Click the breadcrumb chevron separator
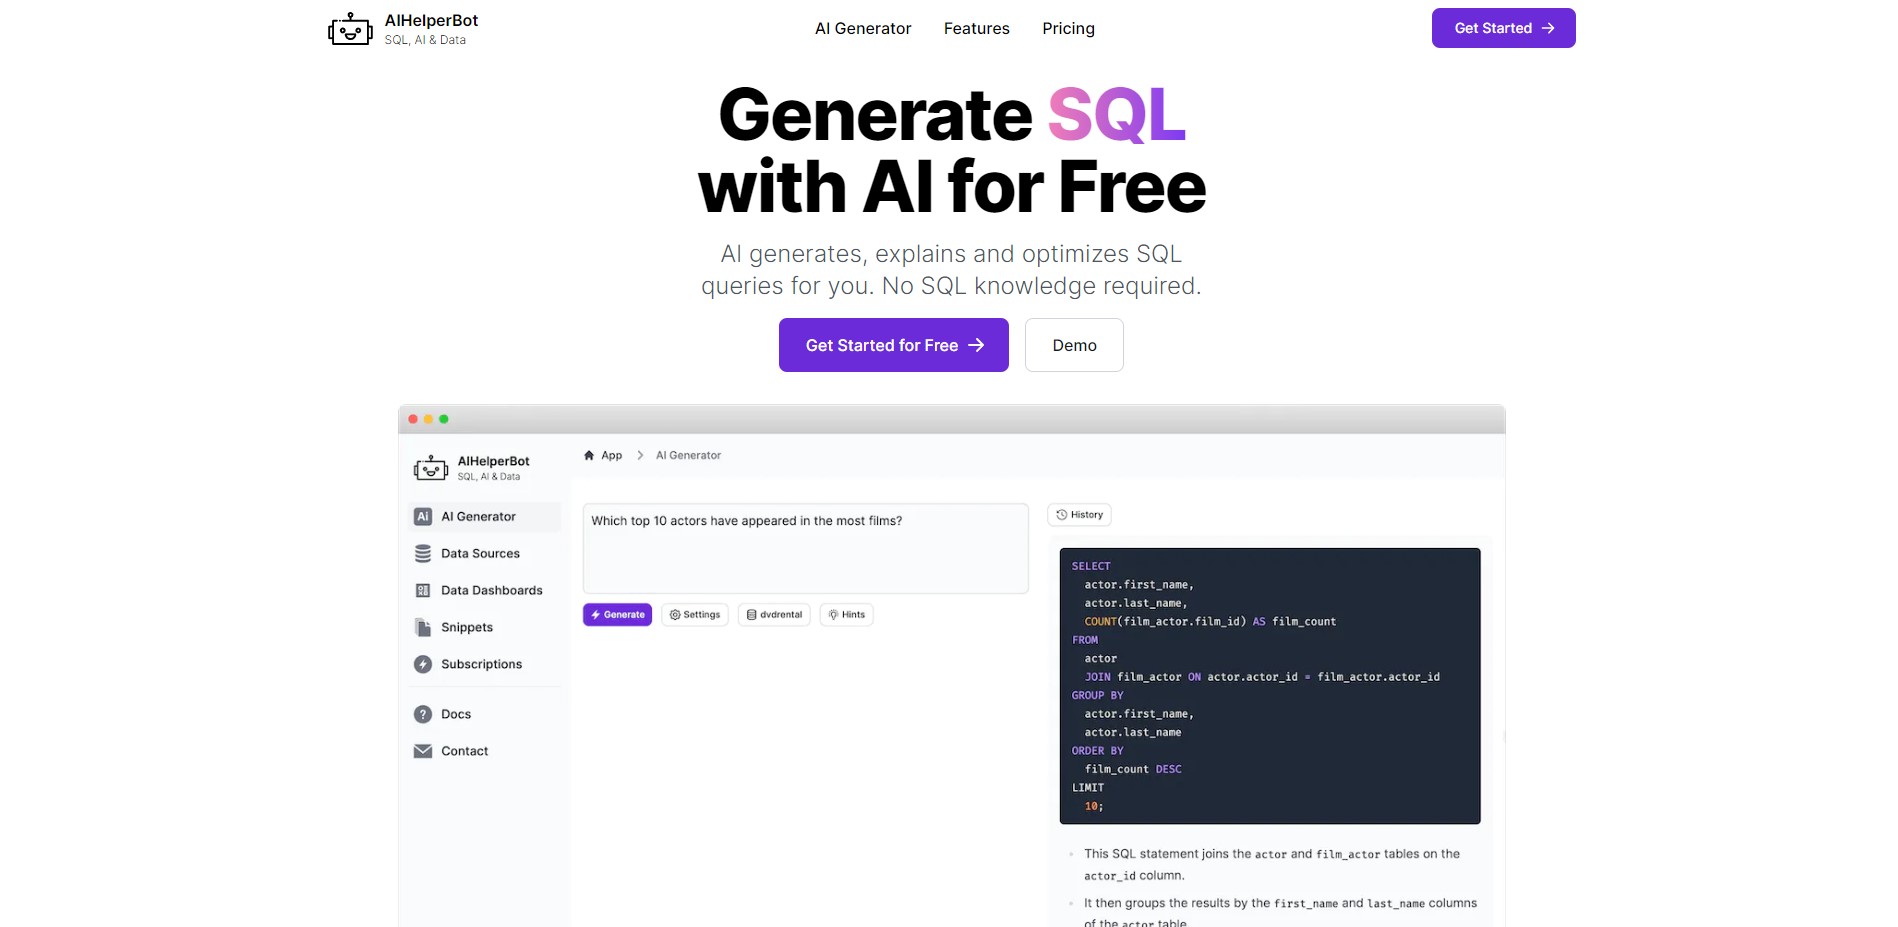The width and height of the screenshot is (1898, 927). [x=640, y=455]
